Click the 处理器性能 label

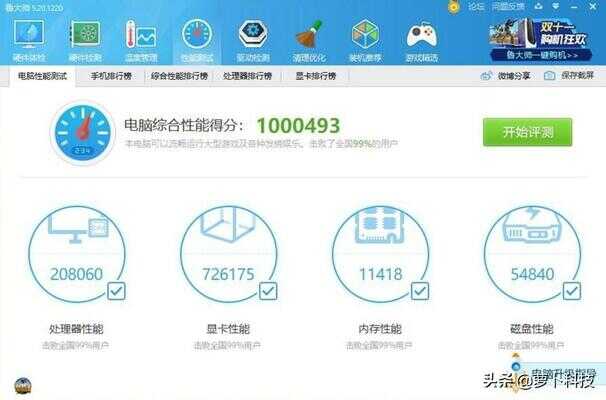point(76,329)
